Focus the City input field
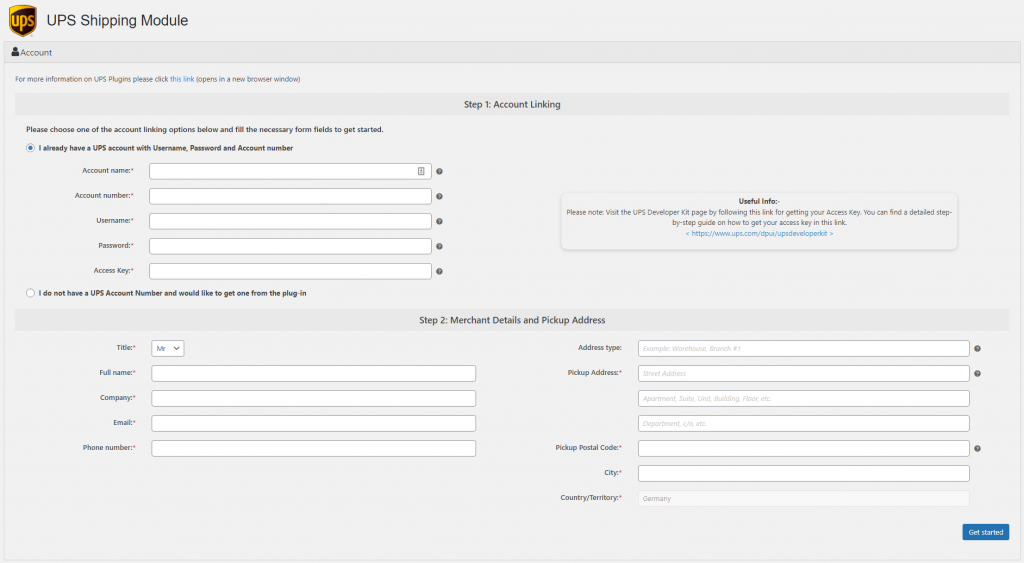 [x=803, y=473]
